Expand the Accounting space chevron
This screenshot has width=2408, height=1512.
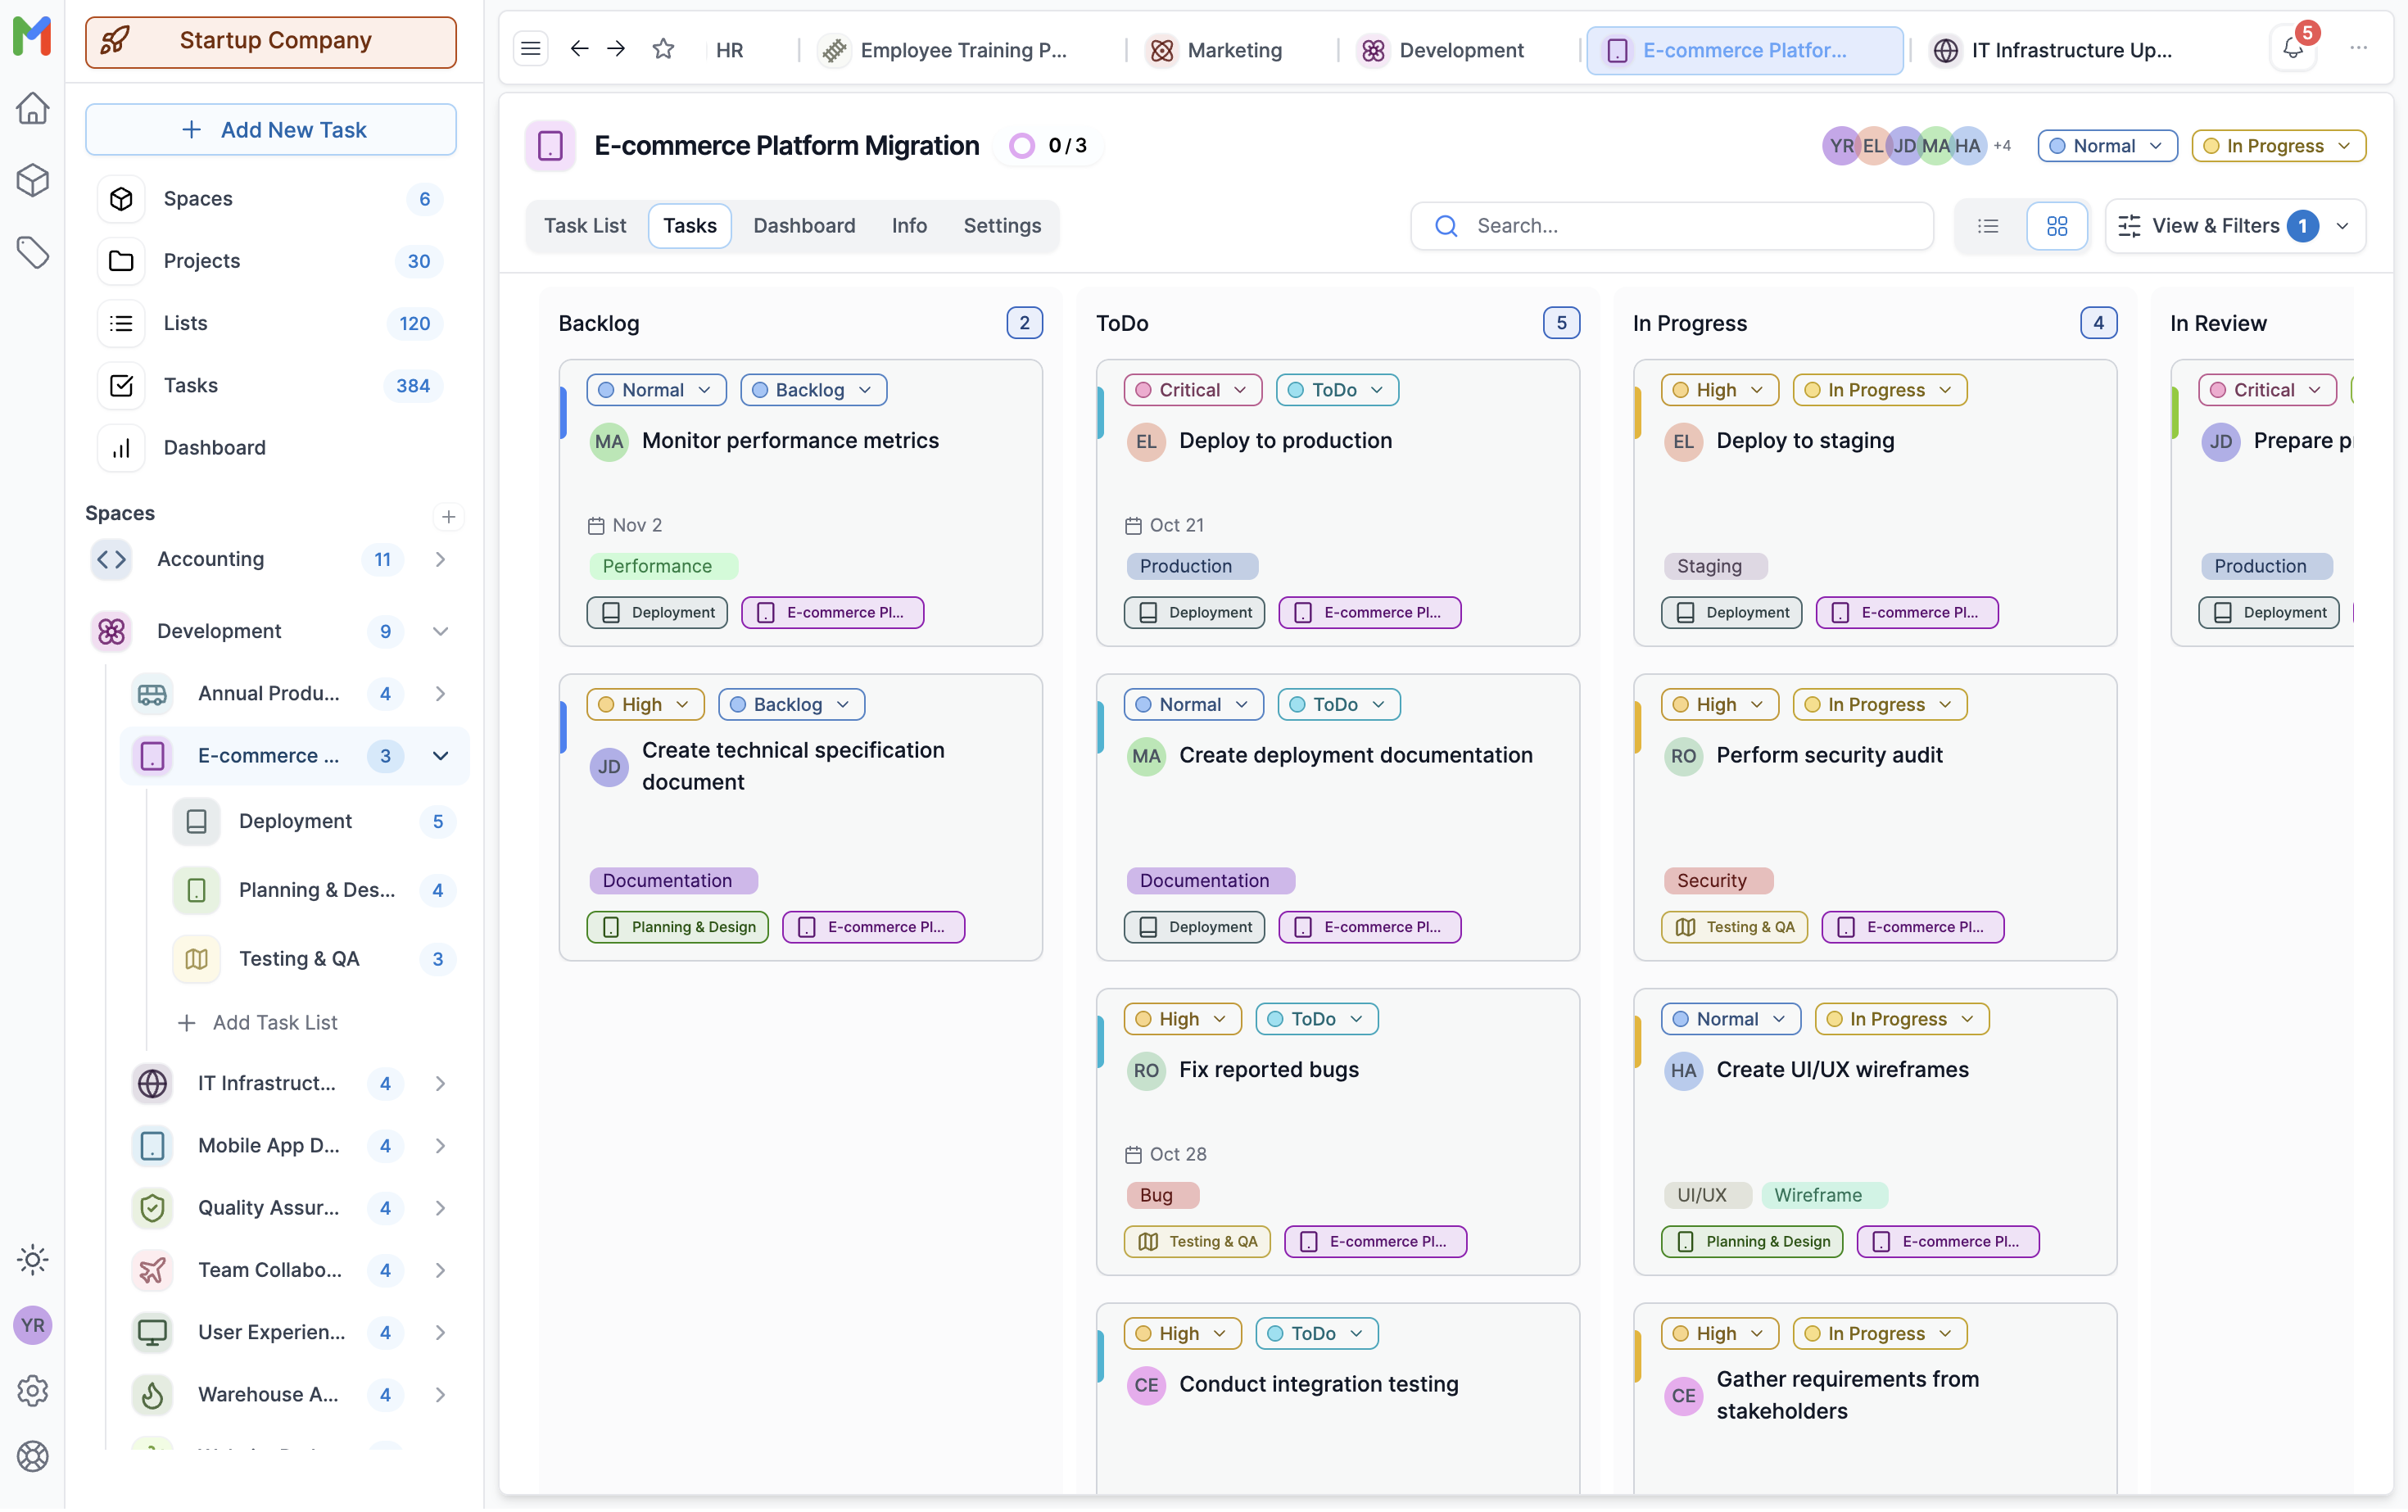440,559
